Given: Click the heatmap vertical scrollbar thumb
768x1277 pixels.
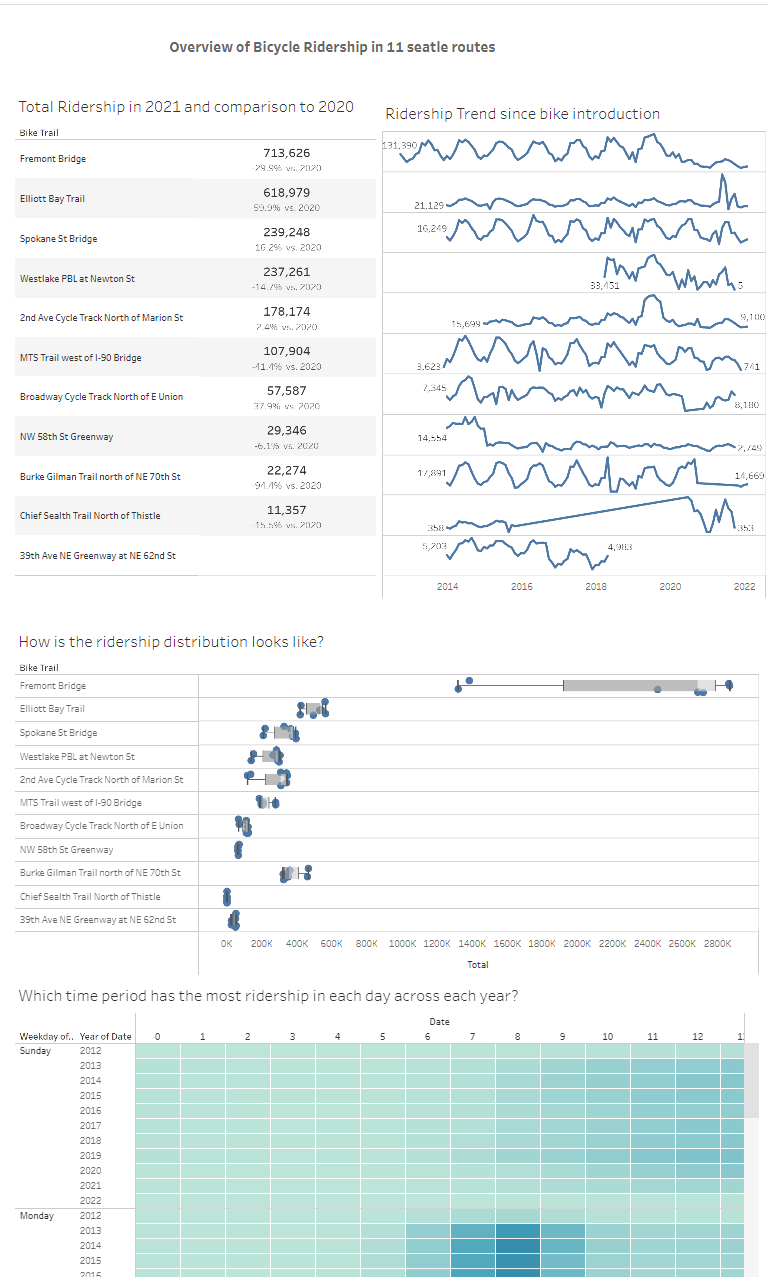Looking at the screenshot, I should pyautogui.click(x=753, y=1080).
